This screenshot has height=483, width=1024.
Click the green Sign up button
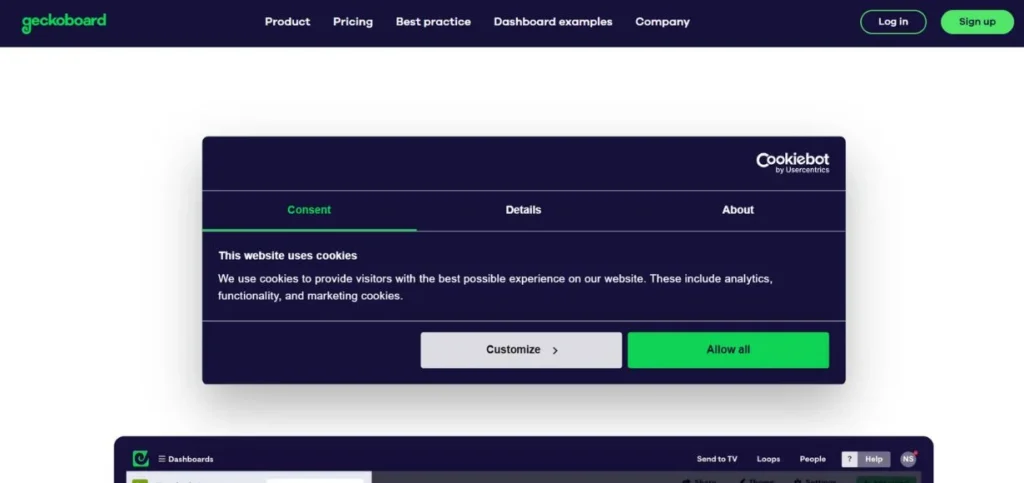tap(977, 22)
